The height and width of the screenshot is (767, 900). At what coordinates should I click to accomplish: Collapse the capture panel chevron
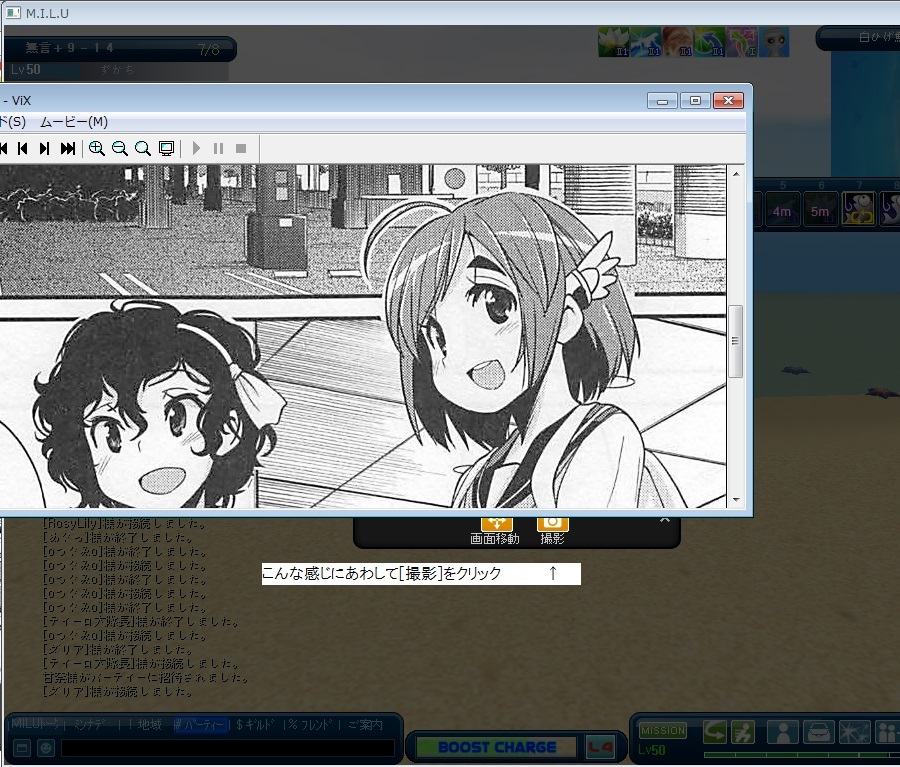(665, 520)
